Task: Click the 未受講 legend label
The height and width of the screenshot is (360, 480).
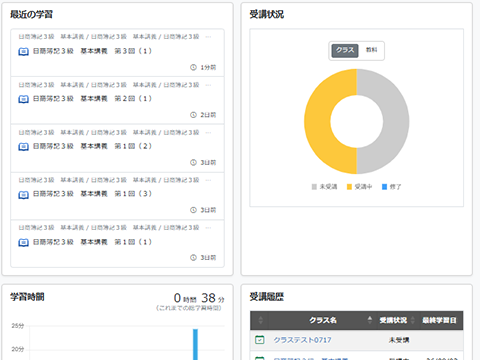Action: tap(328, 187)
